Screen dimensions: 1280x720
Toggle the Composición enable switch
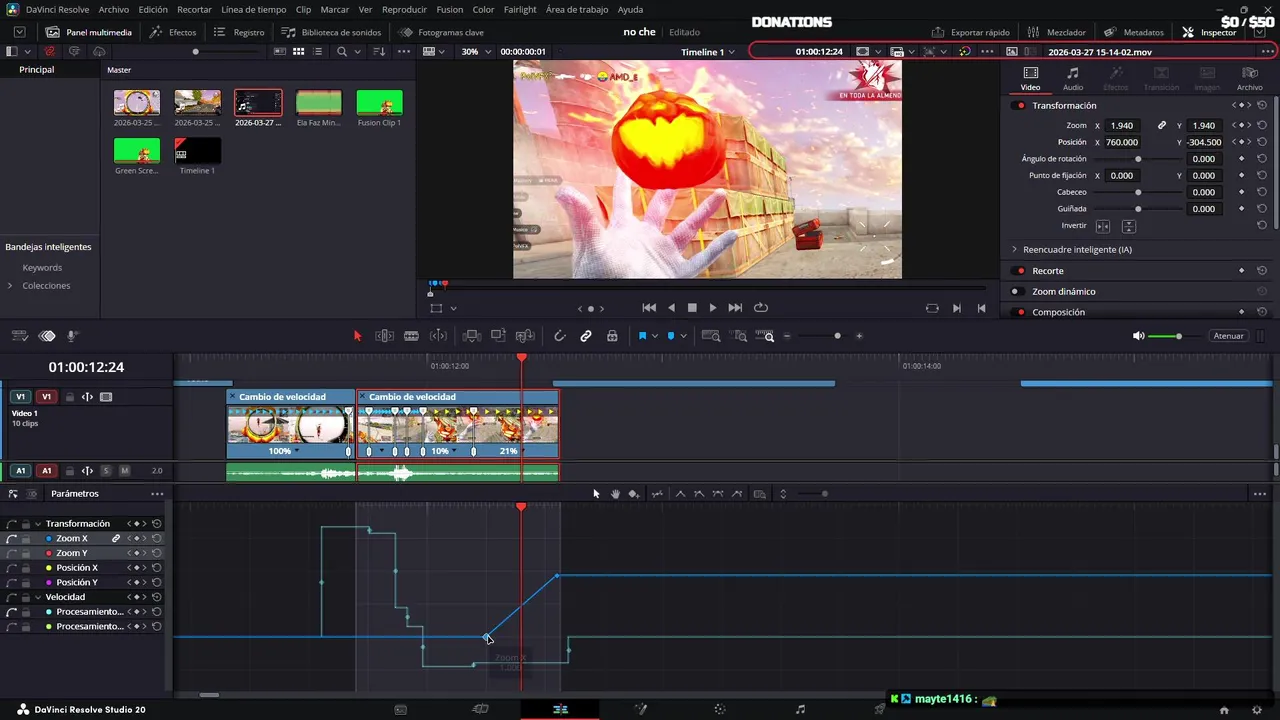[1019, 312]
